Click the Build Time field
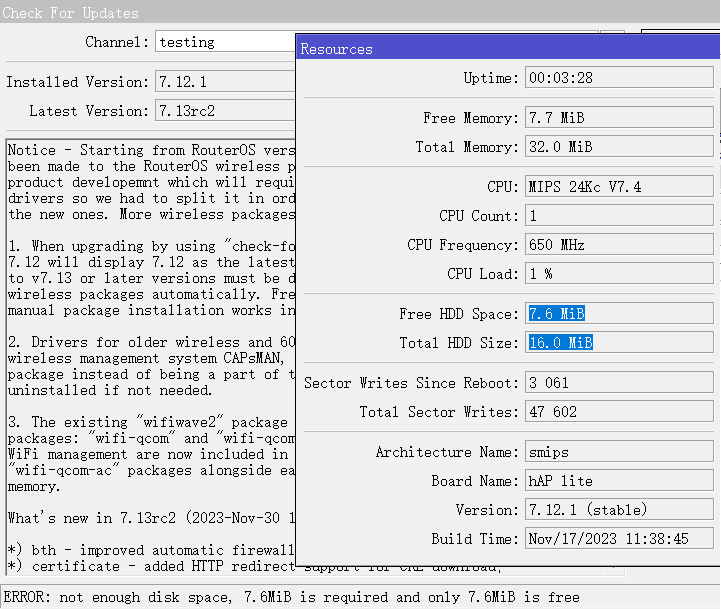Image resolution: width=721 pixels, height=609 pixels. (620, 539)
